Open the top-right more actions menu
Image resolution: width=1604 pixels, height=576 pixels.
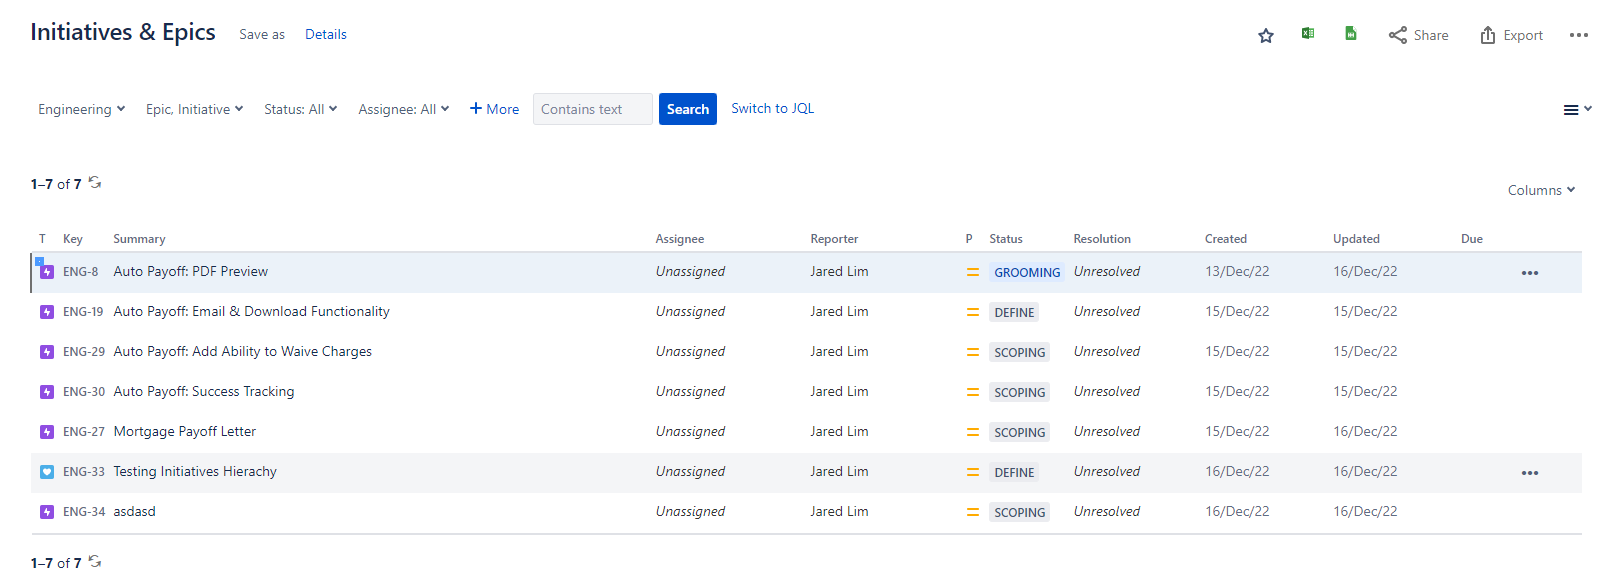pyautogui.click(x=1579, y=35)
